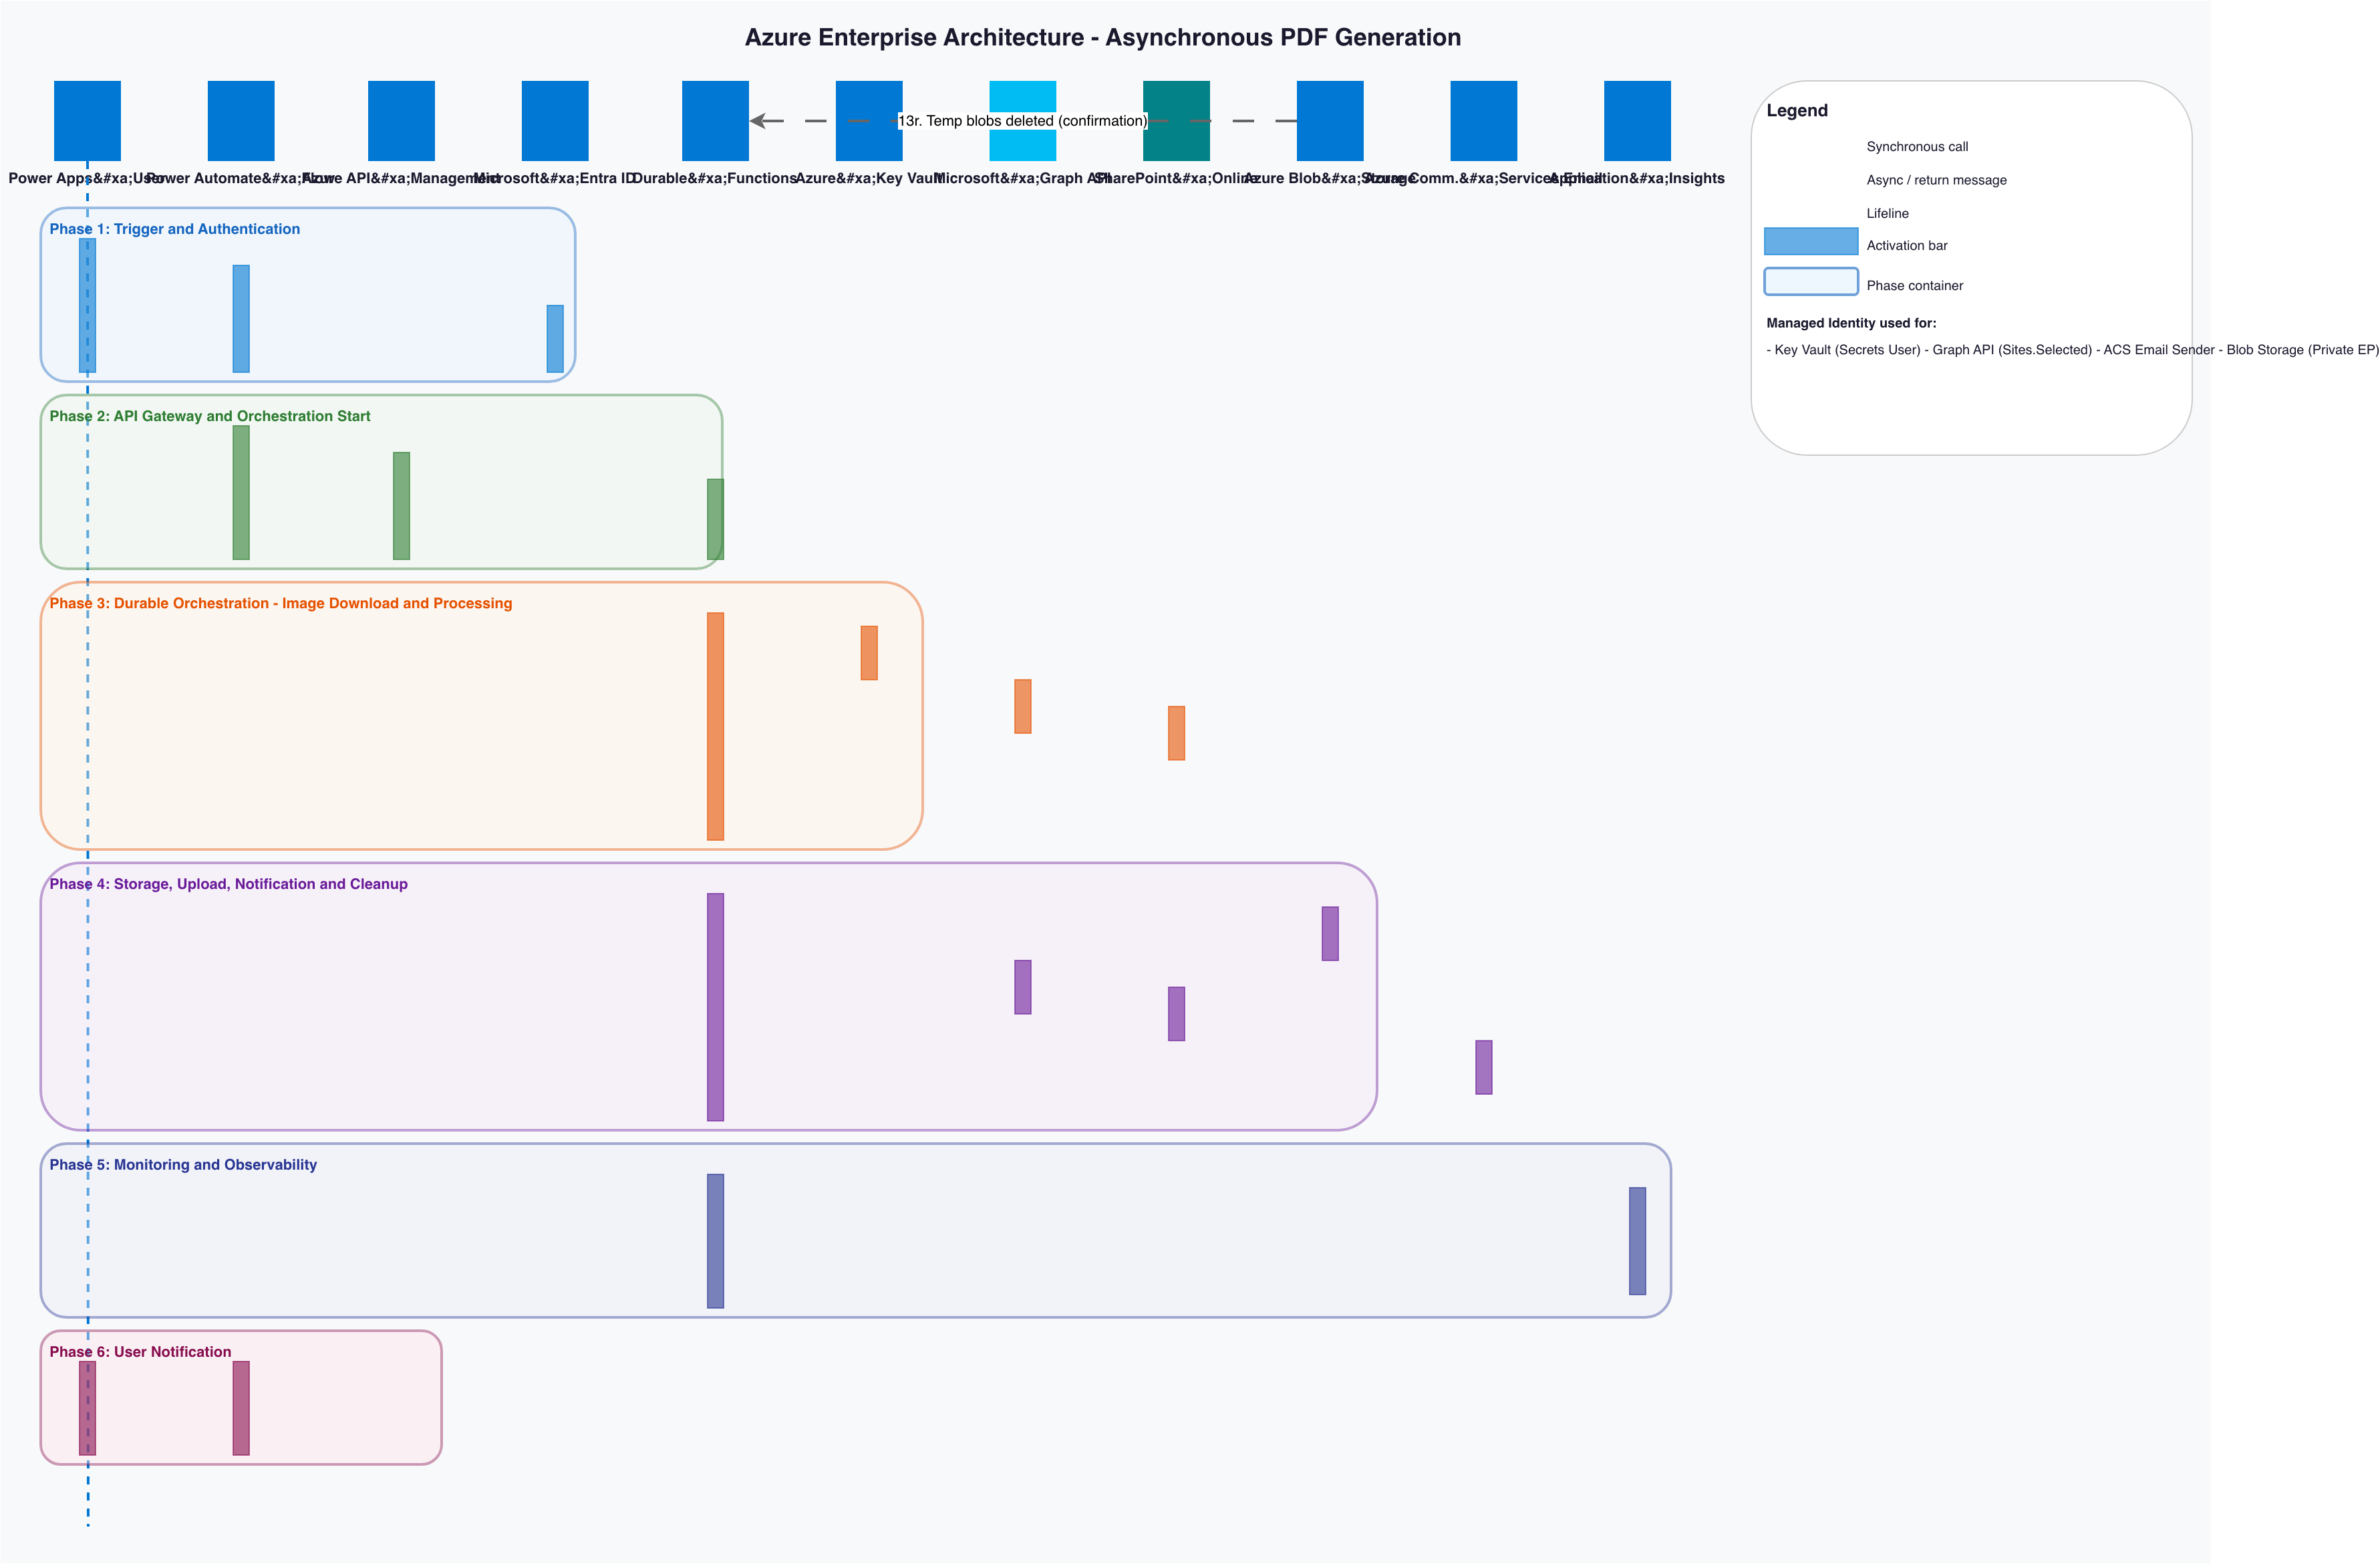2380x1564 pixels.
Task: Click the Application Insights participant box
Action: coord(1637,121)
